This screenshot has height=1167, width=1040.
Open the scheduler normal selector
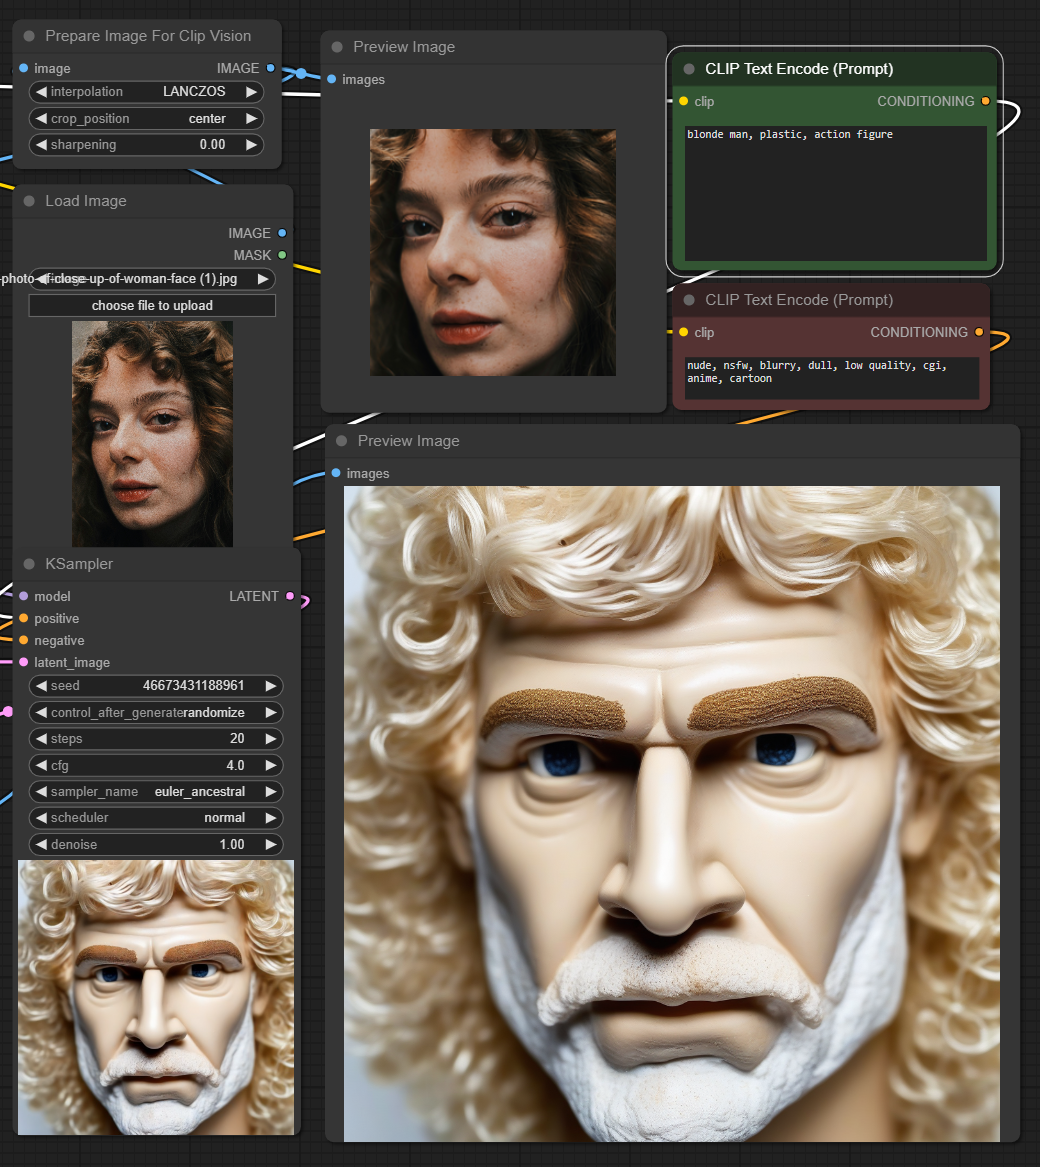pos(155,818)
